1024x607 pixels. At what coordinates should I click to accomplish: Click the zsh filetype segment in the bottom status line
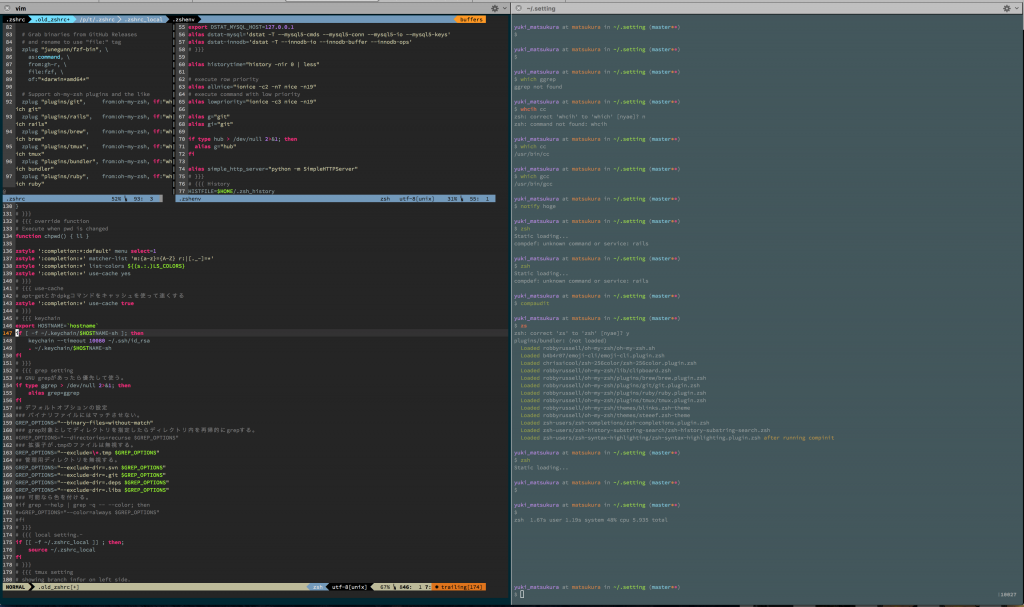pos(319,587)
